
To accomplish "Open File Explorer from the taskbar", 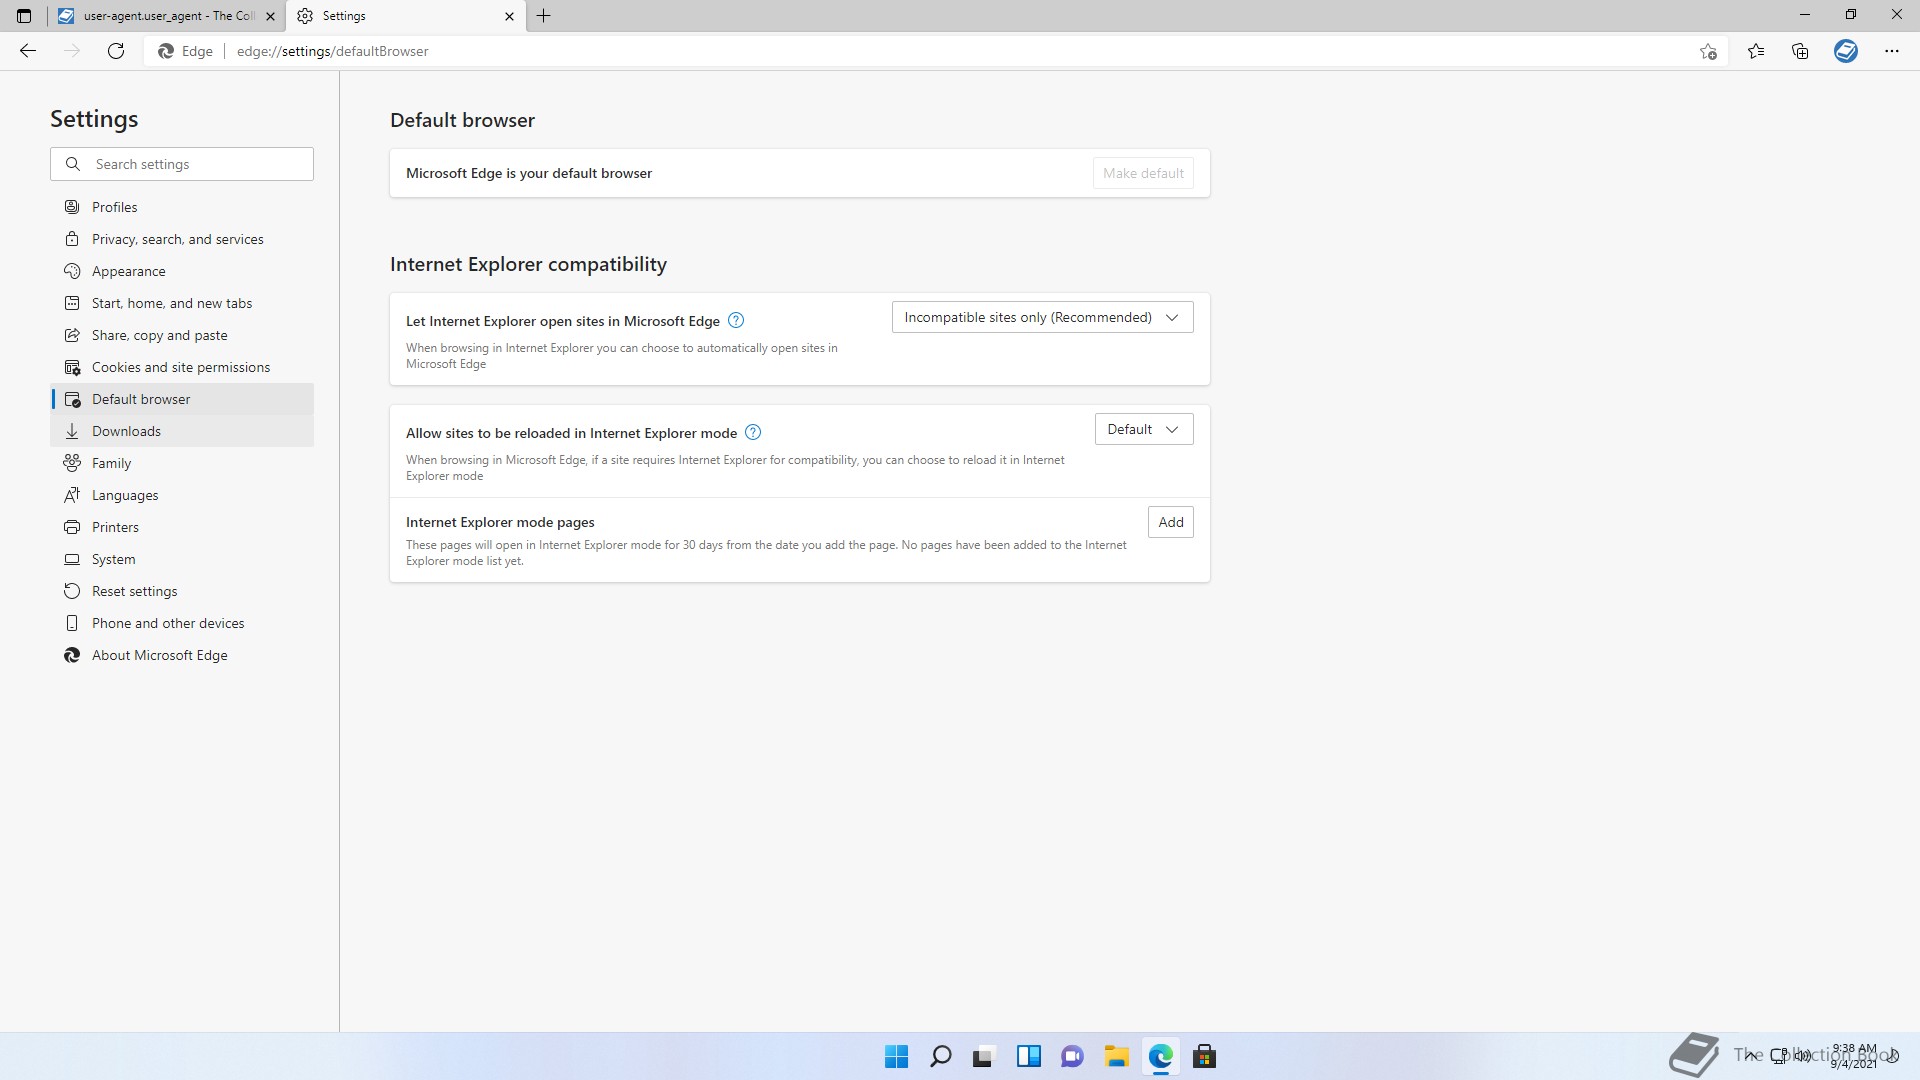I will (x=1117, y=1056).
